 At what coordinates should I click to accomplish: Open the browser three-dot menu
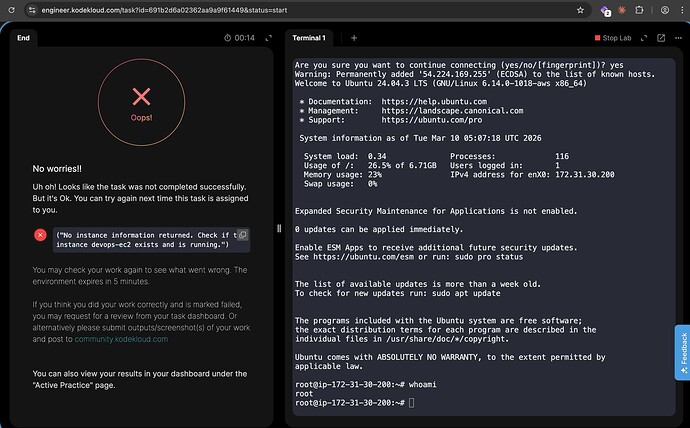point(681,10)
